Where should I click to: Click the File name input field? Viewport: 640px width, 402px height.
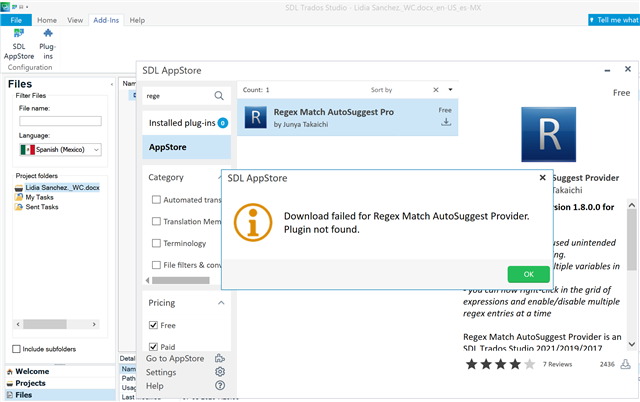click(x=60, y=121)
